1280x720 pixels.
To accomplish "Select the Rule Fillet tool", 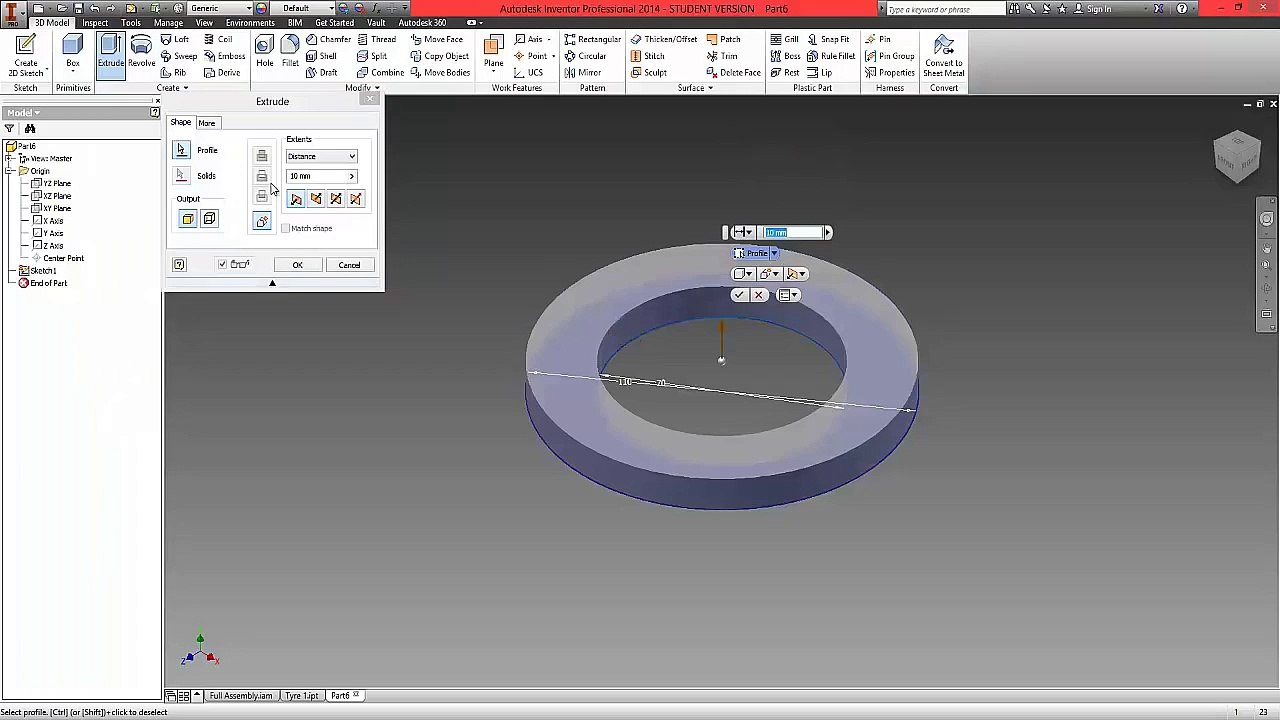I will pos(831,56).
